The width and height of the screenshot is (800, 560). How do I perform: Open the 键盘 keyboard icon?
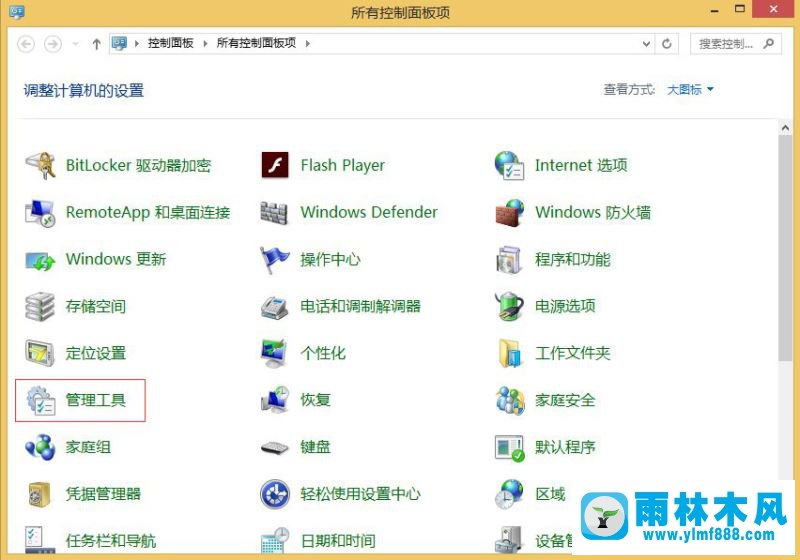click(274, 448)
